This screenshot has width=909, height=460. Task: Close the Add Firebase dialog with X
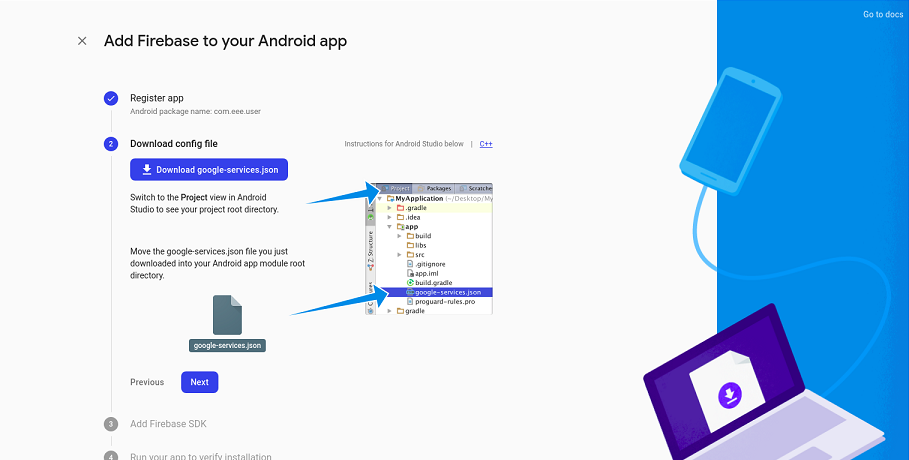tap(82, 41)
